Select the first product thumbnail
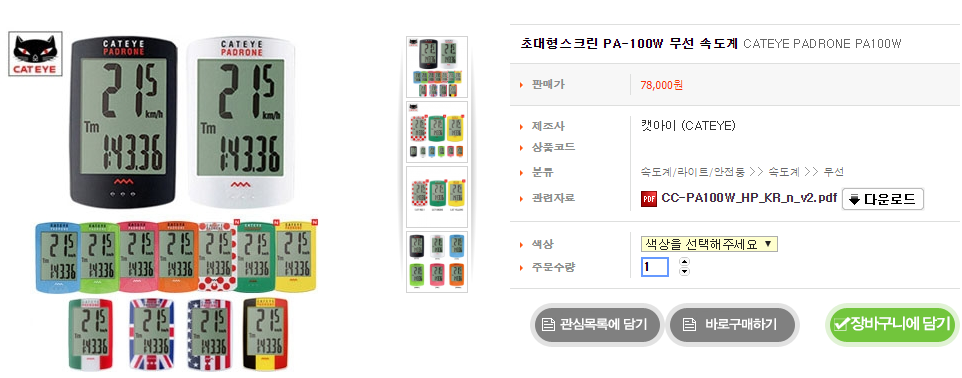962x378 pixels. coord(437,67)
